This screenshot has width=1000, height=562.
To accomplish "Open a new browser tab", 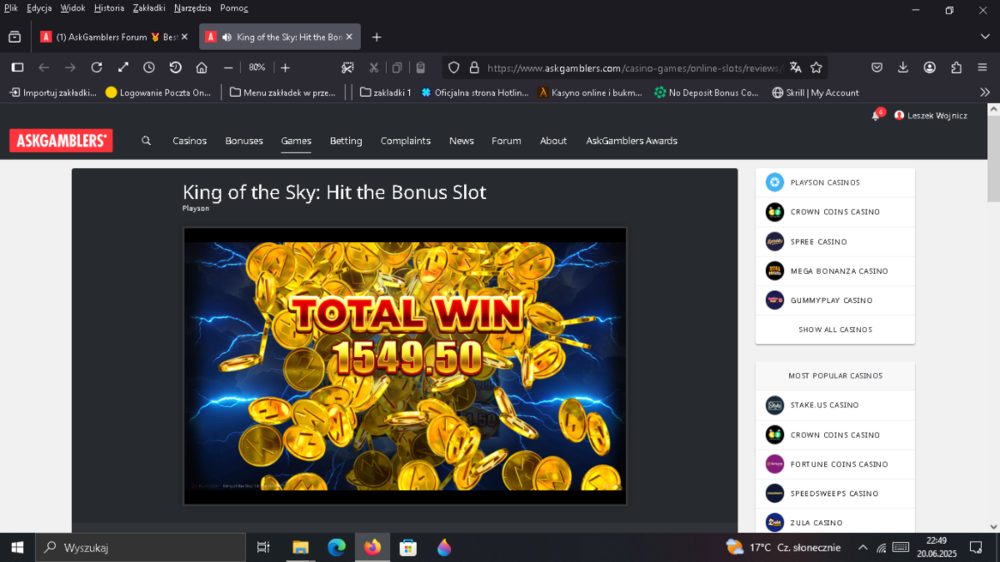I will coord(376,37).
